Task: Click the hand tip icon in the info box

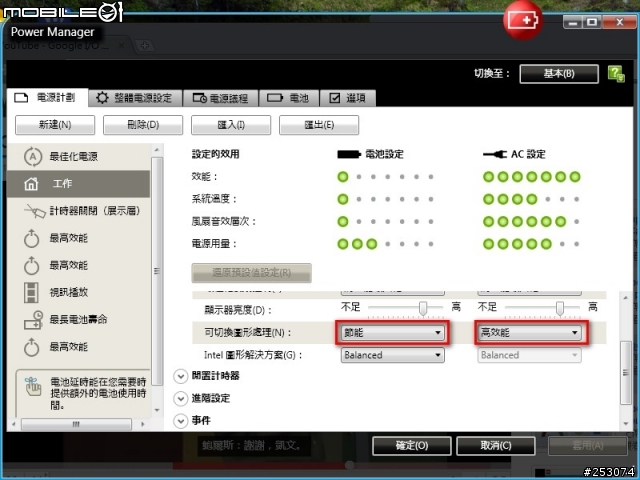Action: click(33, 387)
